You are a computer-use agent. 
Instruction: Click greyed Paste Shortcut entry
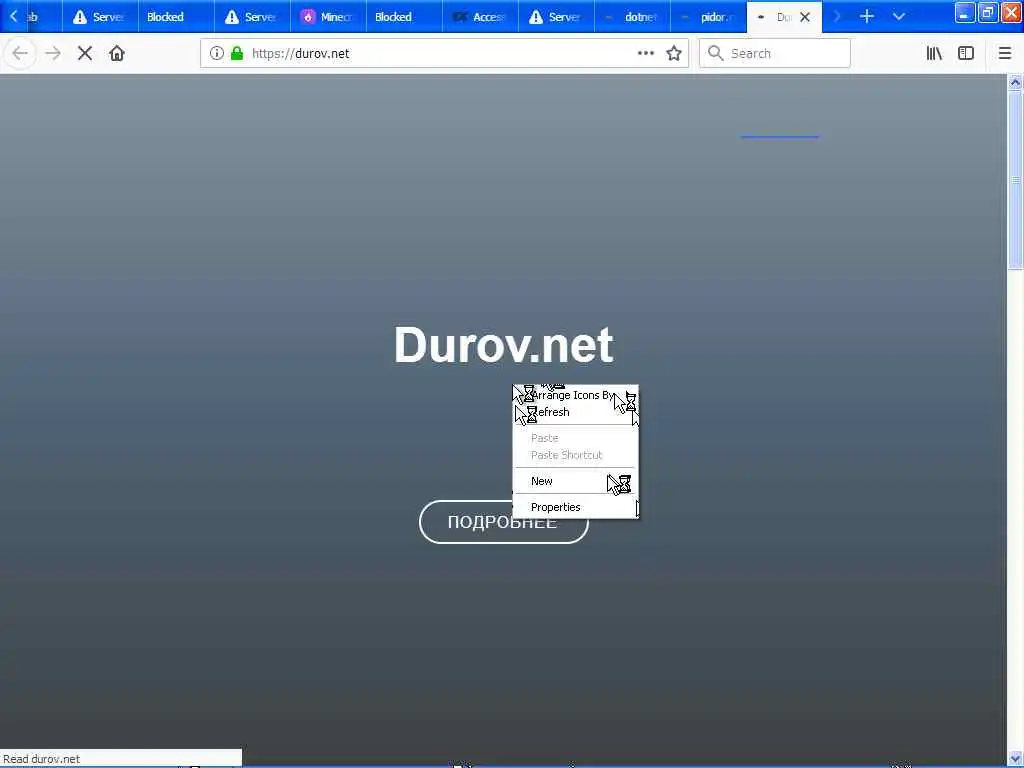coord(575,455)
